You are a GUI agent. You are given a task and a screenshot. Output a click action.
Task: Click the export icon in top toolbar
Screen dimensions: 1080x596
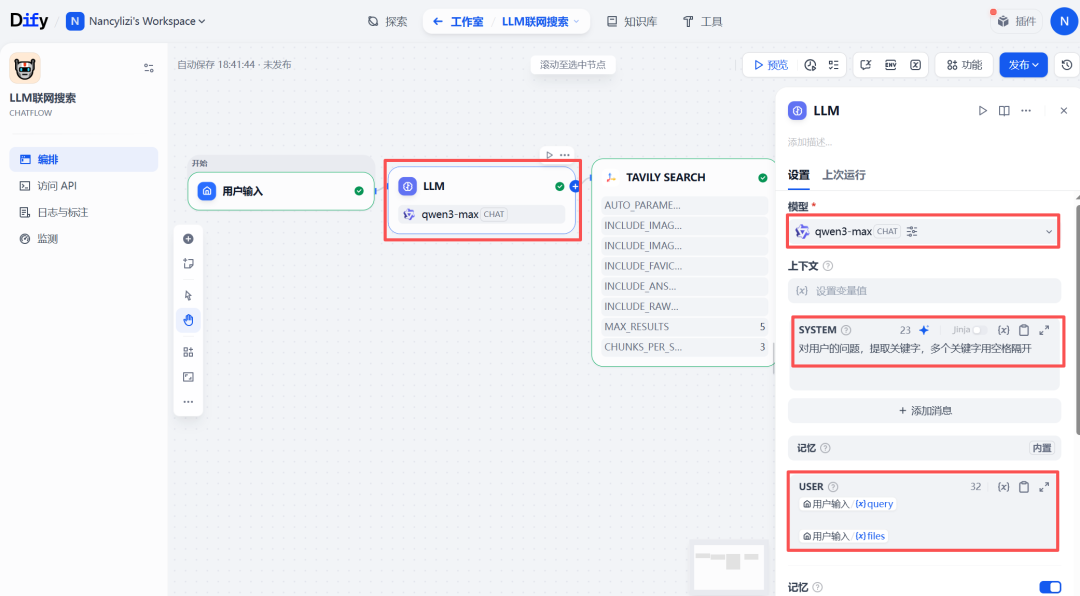[866, 65]
